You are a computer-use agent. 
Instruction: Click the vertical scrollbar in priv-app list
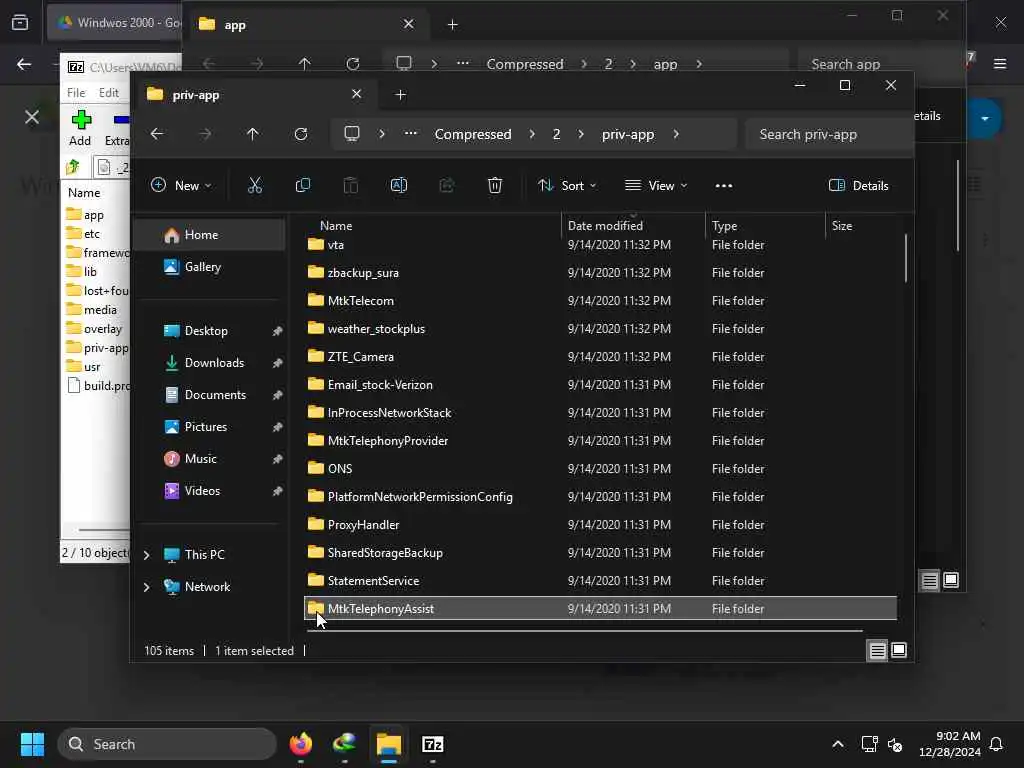(x=906, y=259)
